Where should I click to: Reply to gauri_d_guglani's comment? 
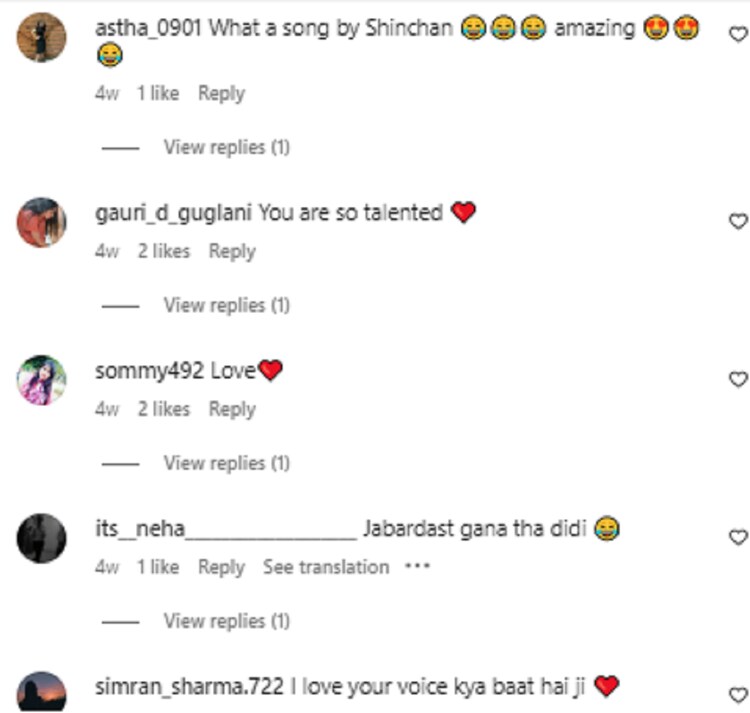coord(232,252)
